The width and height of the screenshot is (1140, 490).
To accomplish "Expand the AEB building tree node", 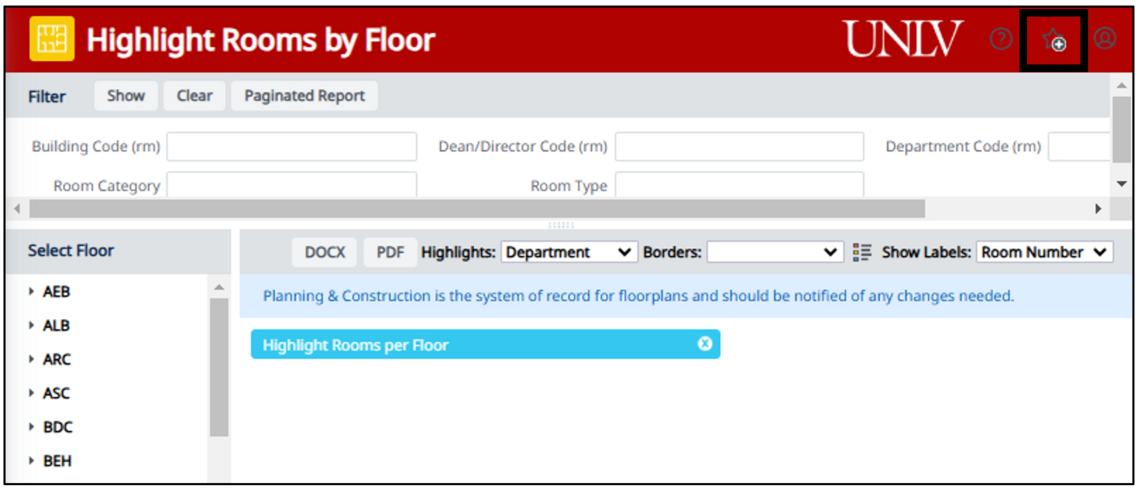I will click(32, 292).
